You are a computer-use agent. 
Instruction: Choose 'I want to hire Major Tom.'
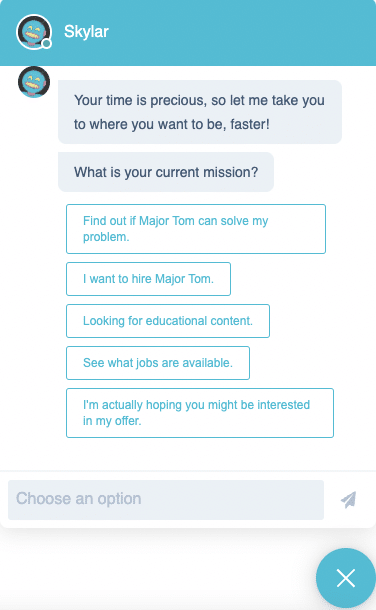(x=149, y=279)
